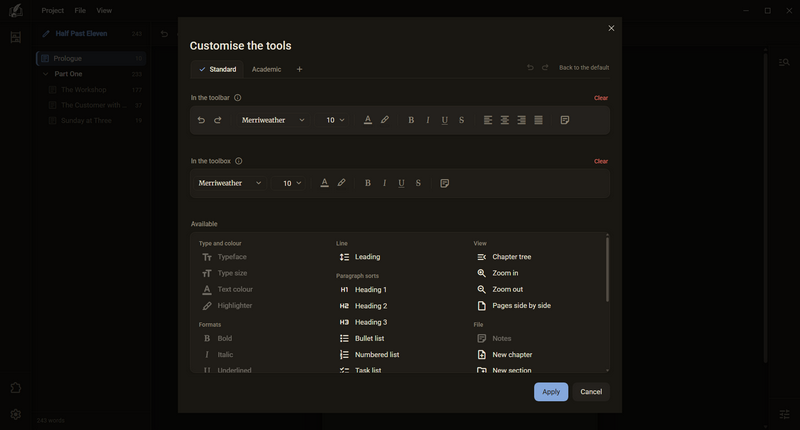Add Bullet list from Available list
The image size is (800, 430).
point(362,339)
